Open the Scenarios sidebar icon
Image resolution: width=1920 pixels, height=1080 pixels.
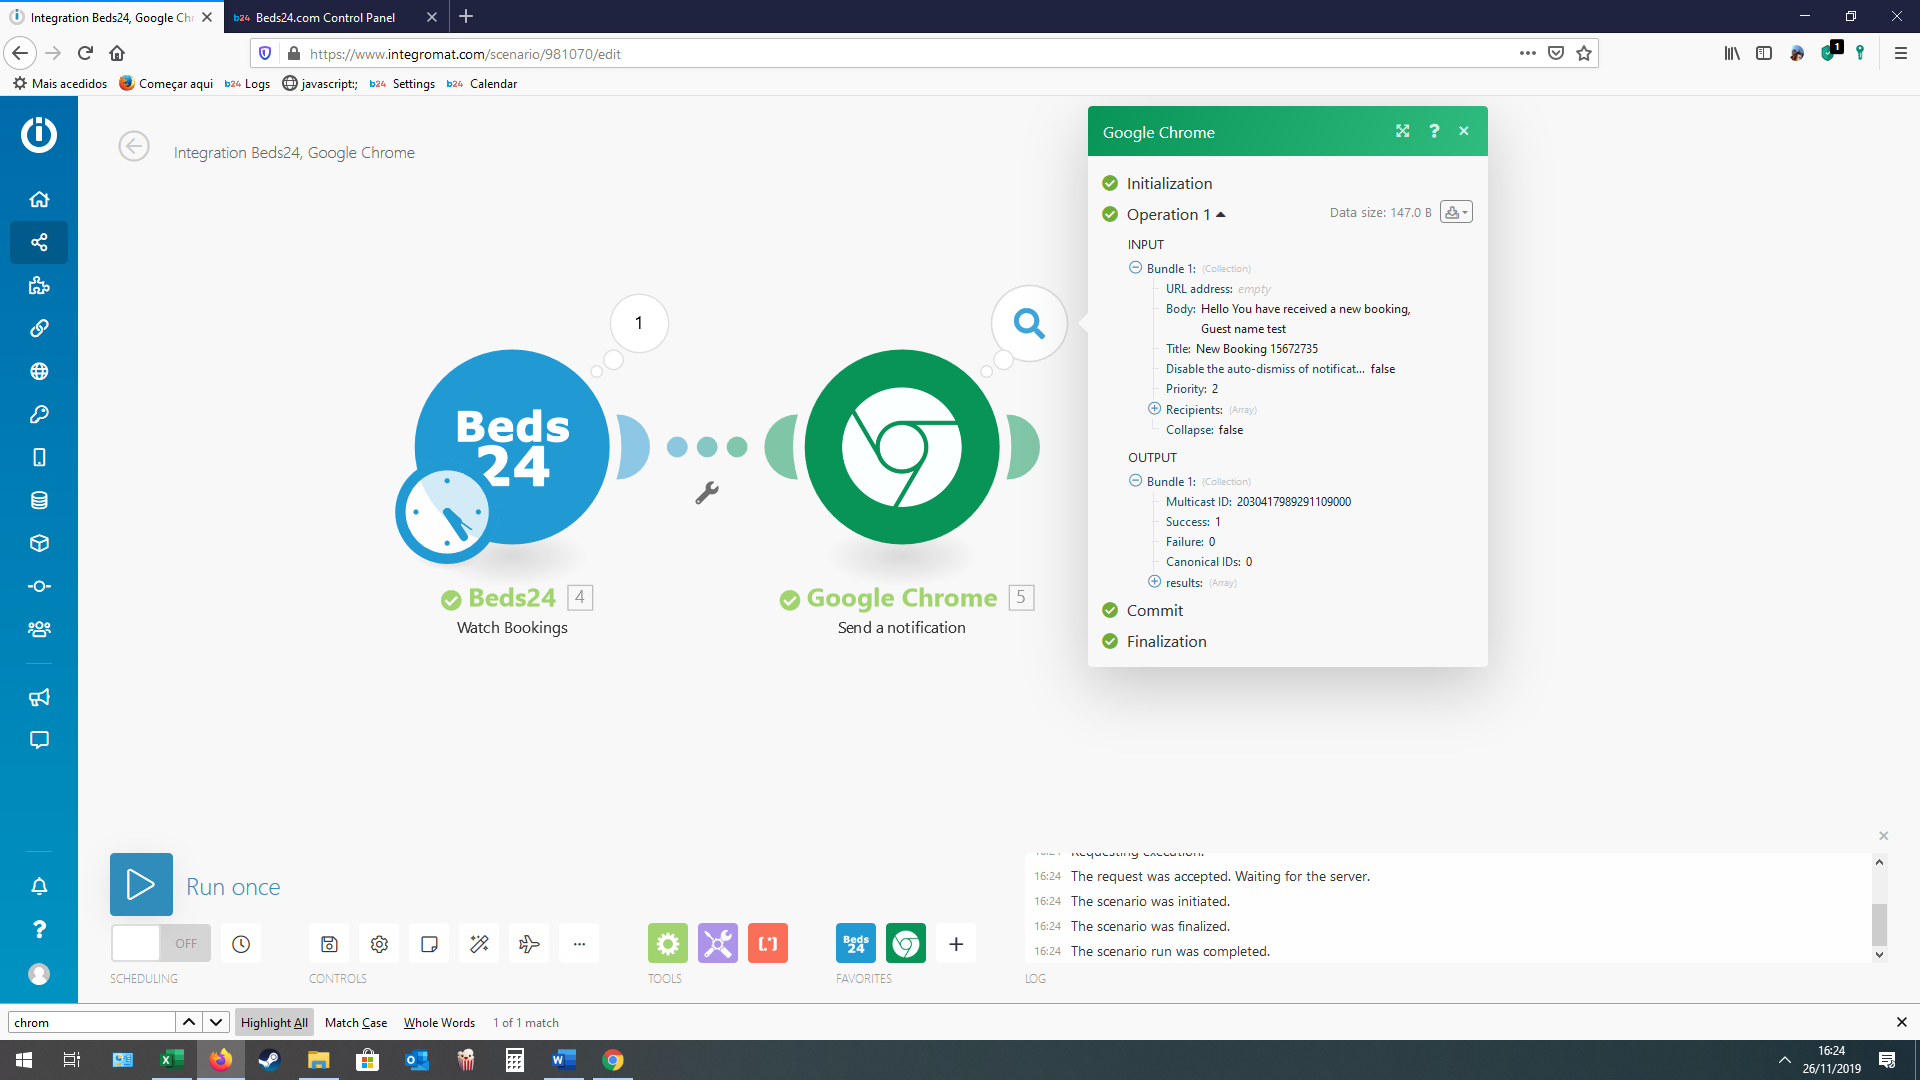click(39, 242)
